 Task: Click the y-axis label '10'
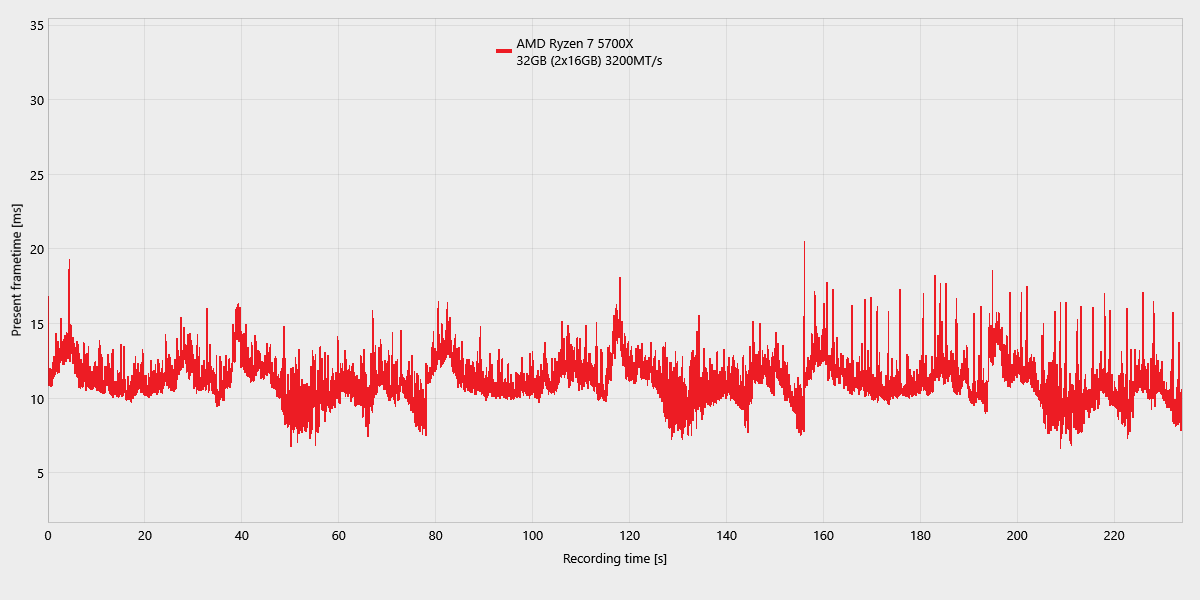36,399
